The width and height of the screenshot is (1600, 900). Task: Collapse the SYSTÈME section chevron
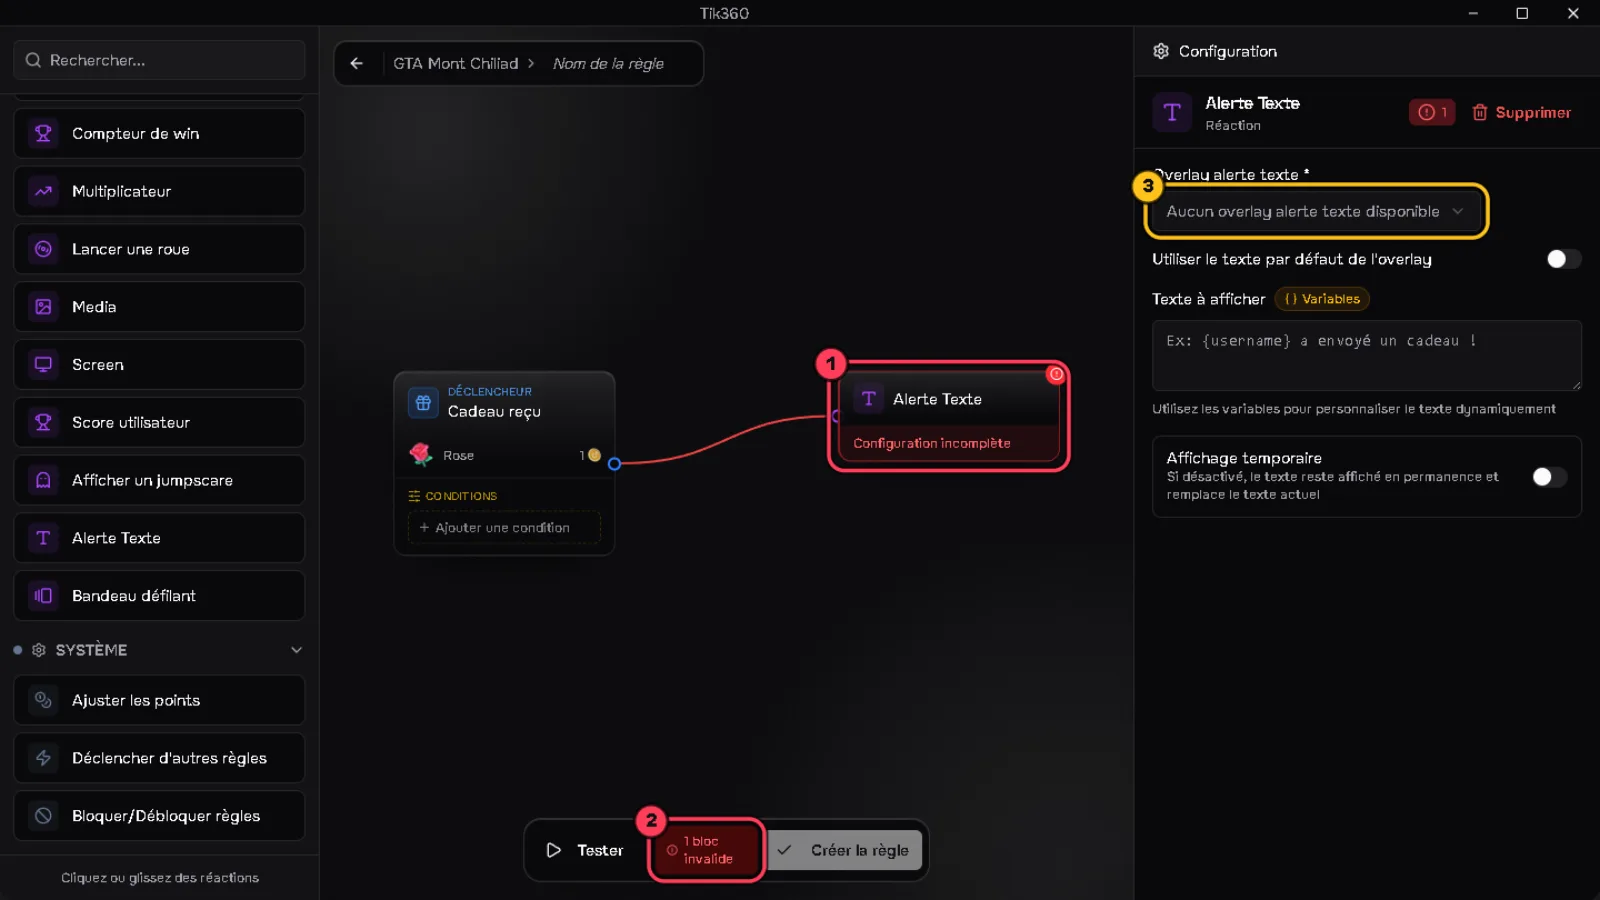pos(296,650)
